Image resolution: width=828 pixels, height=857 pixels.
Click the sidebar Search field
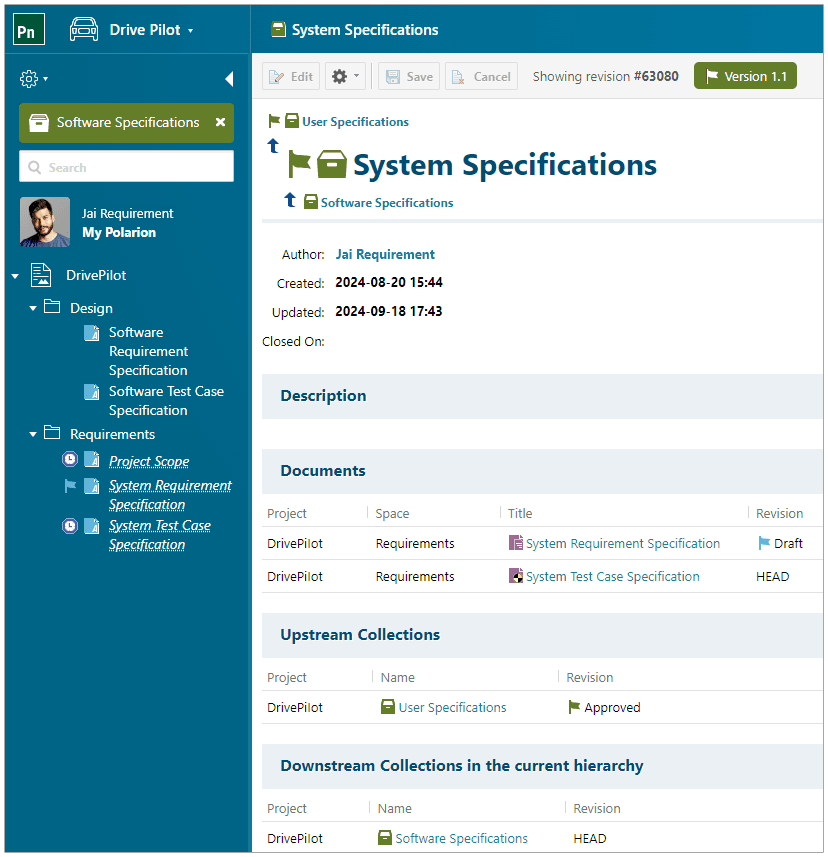(127, 167)
